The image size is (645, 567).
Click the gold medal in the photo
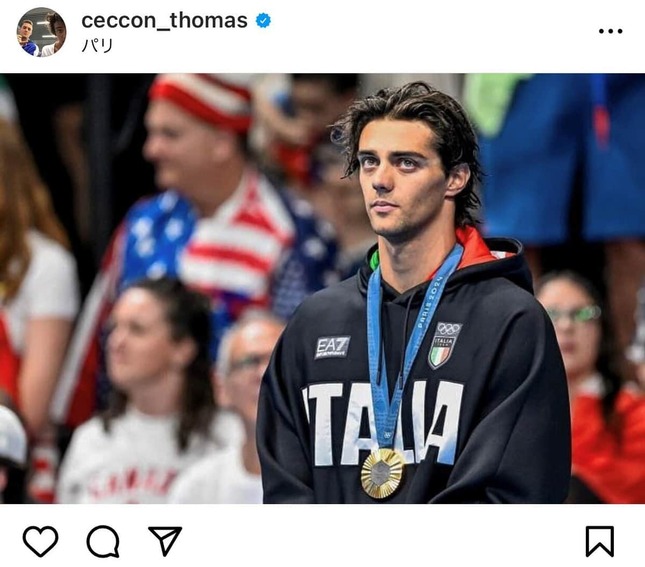pyautogui.click(x=383, y=473)
